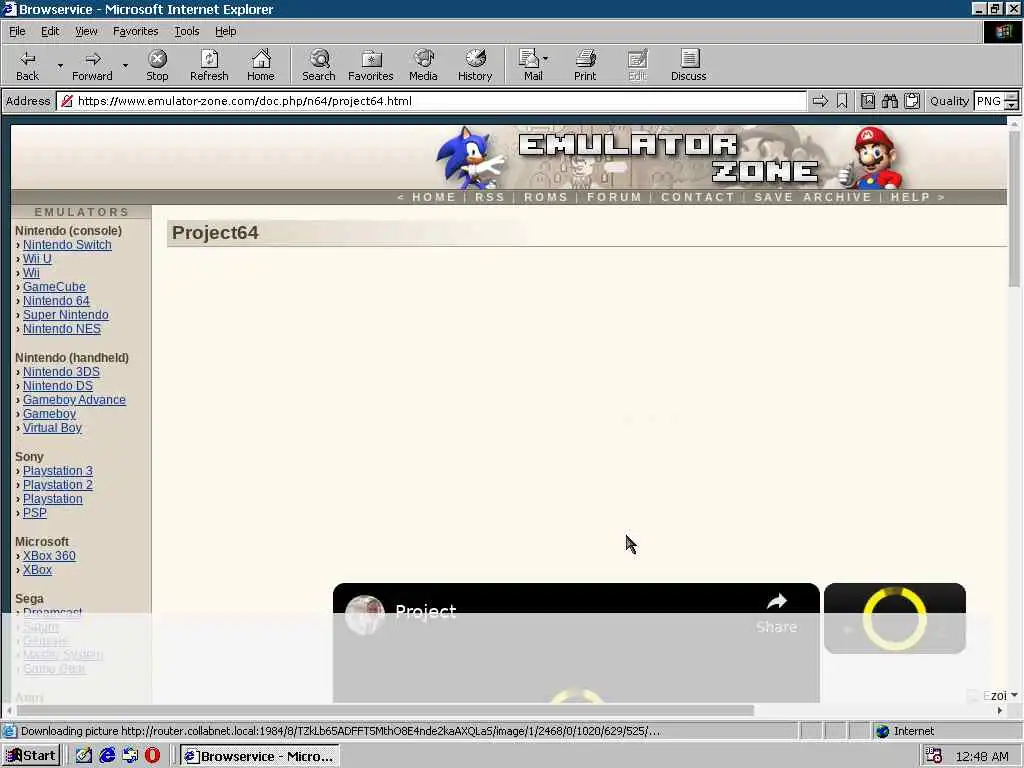The image size is (1024, 768).
Task: Open the File menu
Action: pos(17,31)
